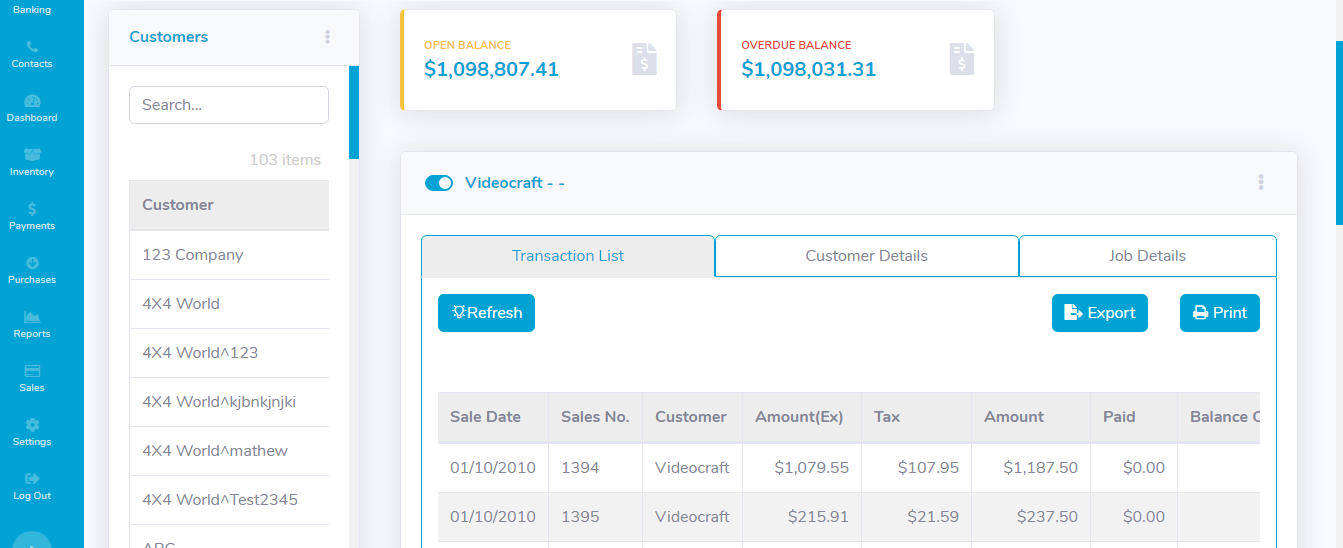This screenshot has width=1343, height=548.
Task: Select customer 123 Company
Action: point(229,255)
